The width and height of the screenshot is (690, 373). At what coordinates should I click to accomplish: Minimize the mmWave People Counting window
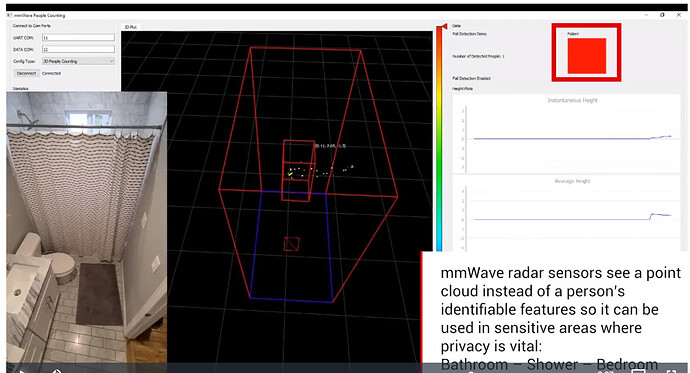tap(646, 15)
